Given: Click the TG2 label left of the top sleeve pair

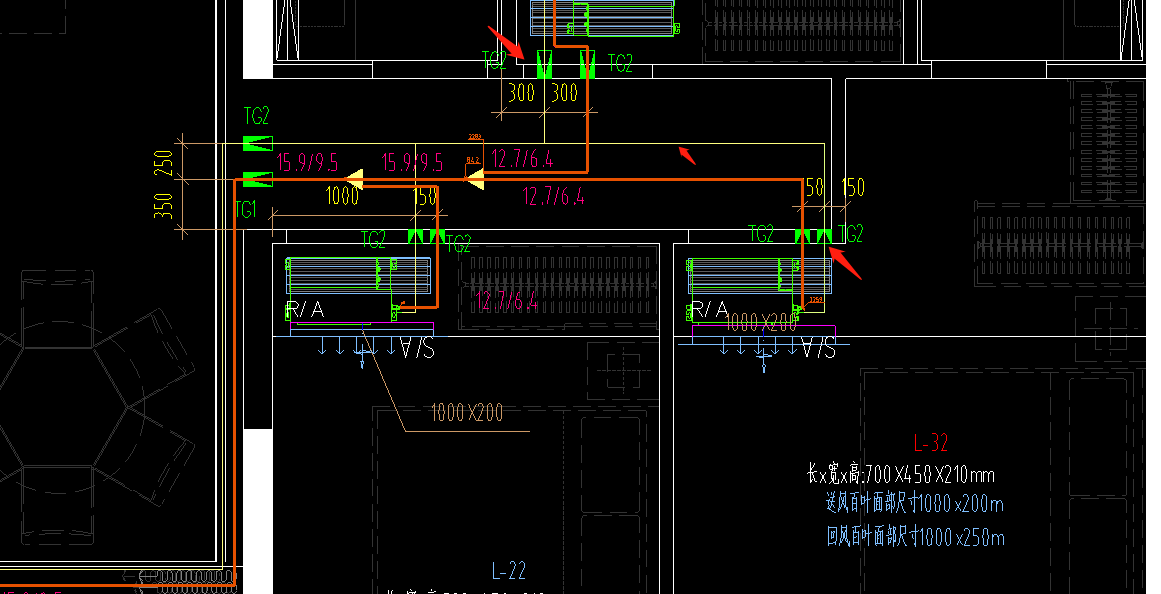Looking at the screenshot, I should point(495,60).
